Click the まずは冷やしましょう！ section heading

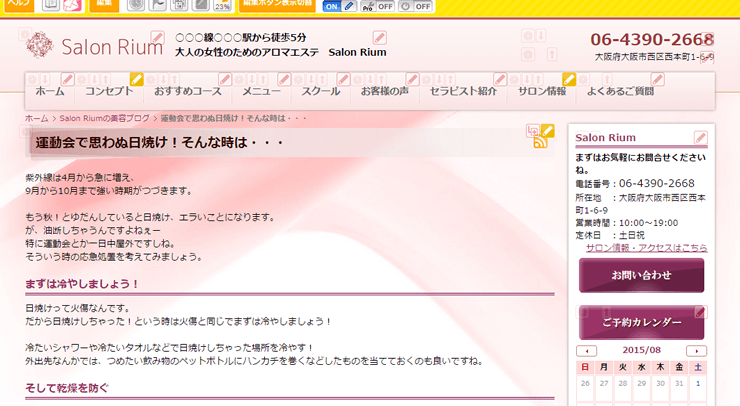tap(82, 284)
